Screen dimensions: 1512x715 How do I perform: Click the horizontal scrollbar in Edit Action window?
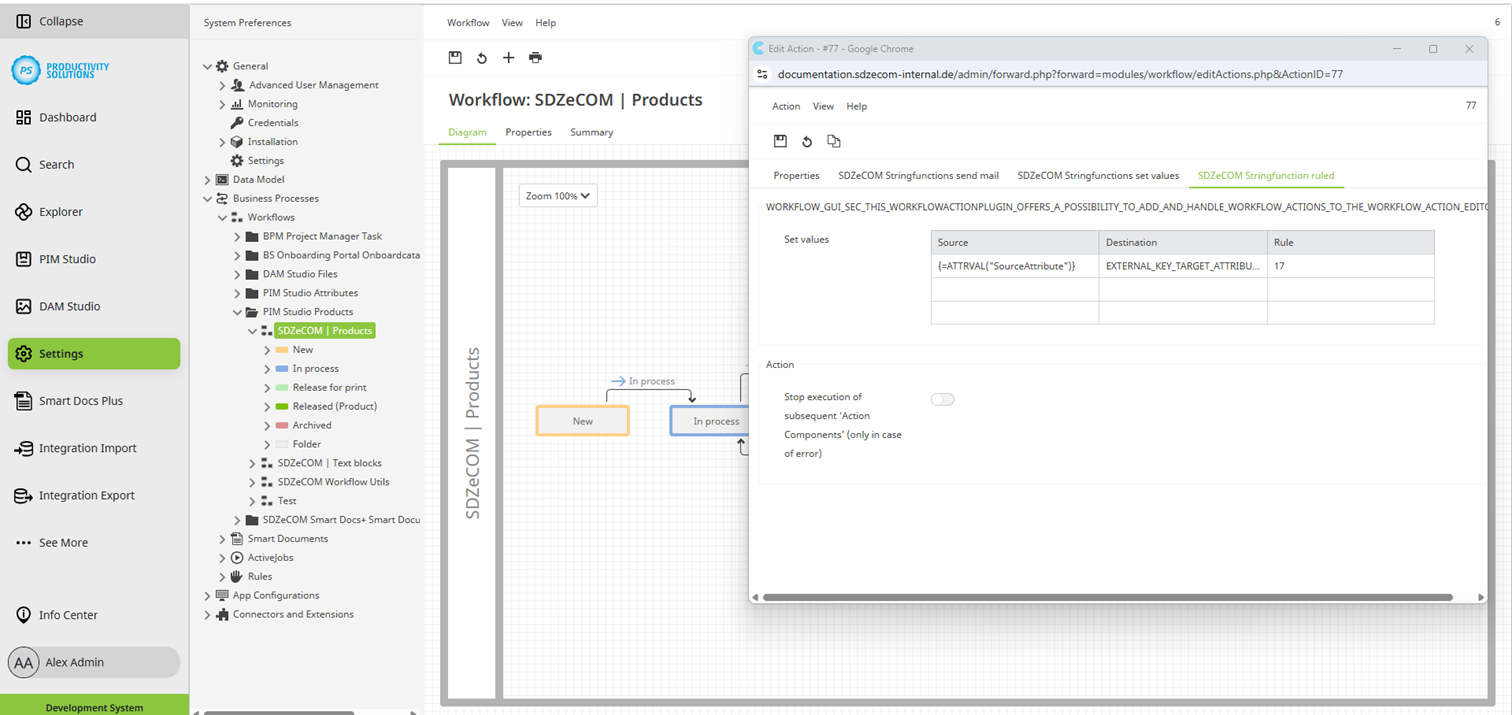point(1107,598)
